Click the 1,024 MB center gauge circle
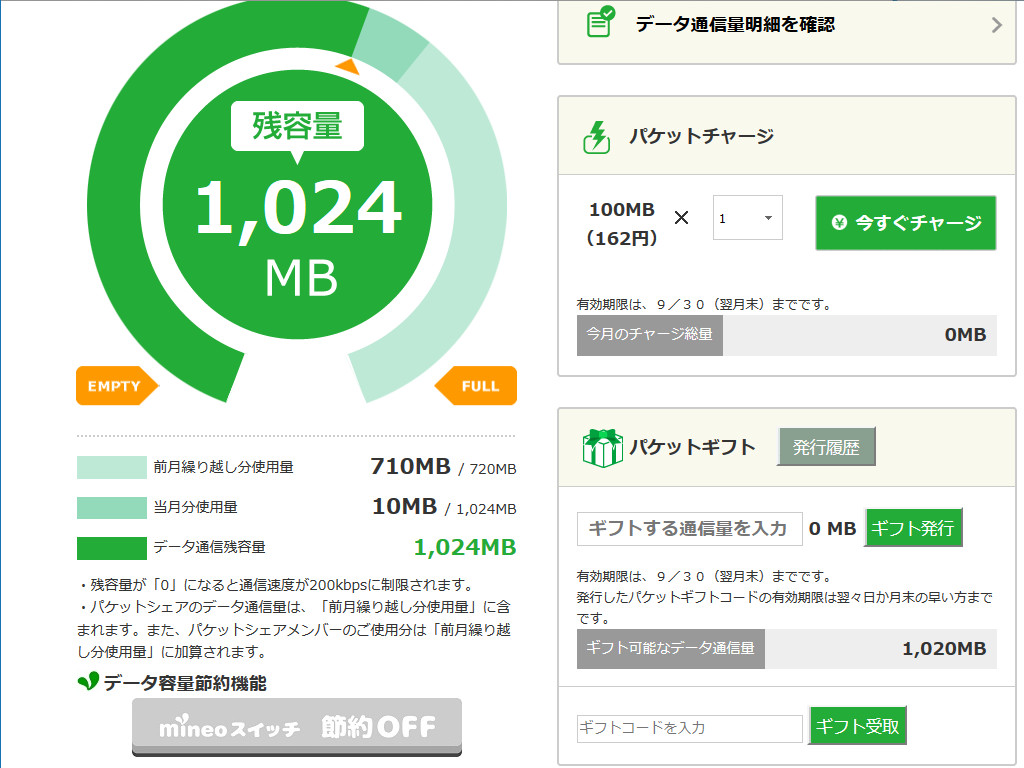Screen dimensions: 1024x768 [x=297, y=204]
